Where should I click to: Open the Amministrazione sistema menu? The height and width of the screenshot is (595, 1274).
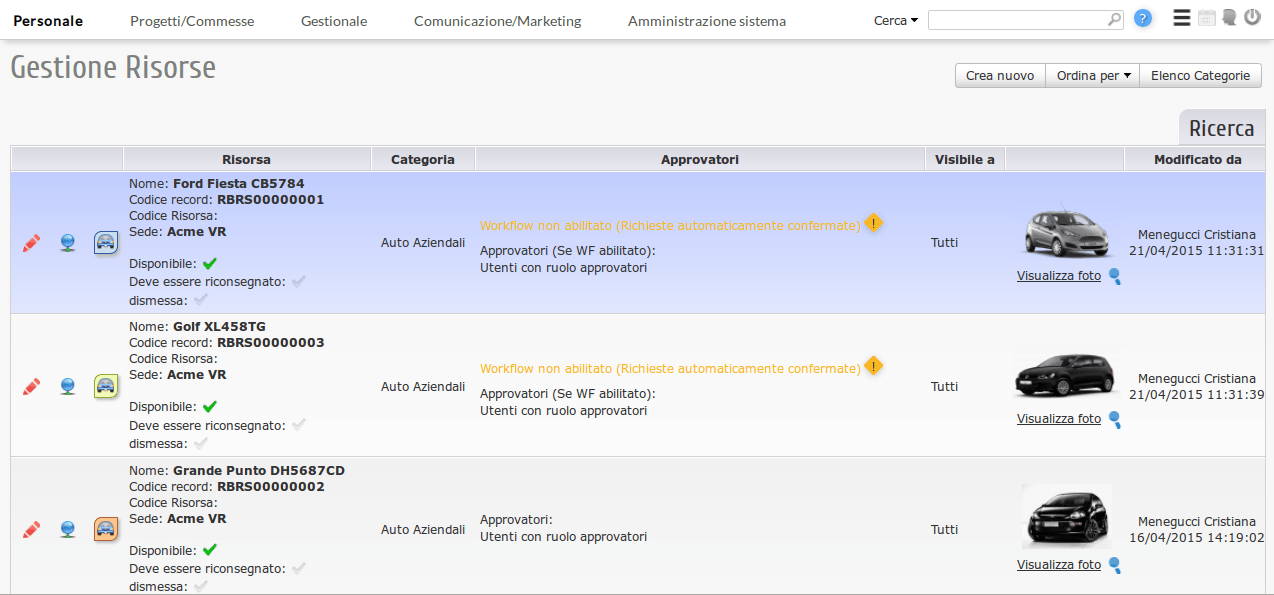[706, 21]
